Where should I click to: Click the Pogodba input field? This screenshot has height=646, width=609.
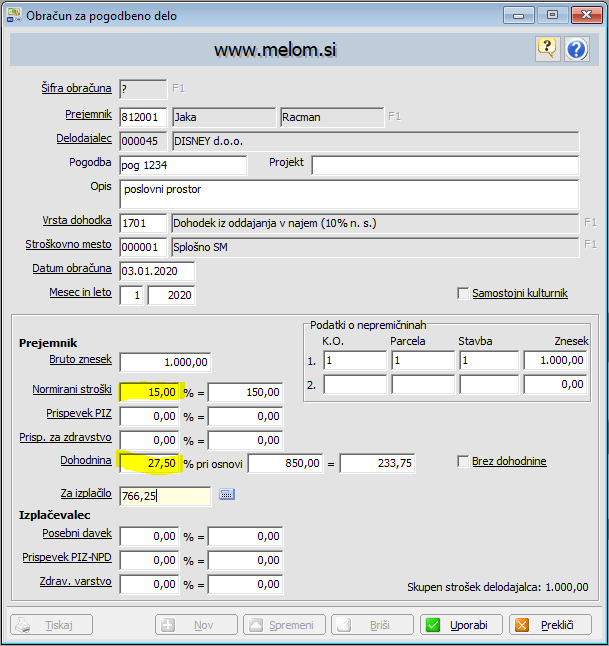(x=182, y=164)
